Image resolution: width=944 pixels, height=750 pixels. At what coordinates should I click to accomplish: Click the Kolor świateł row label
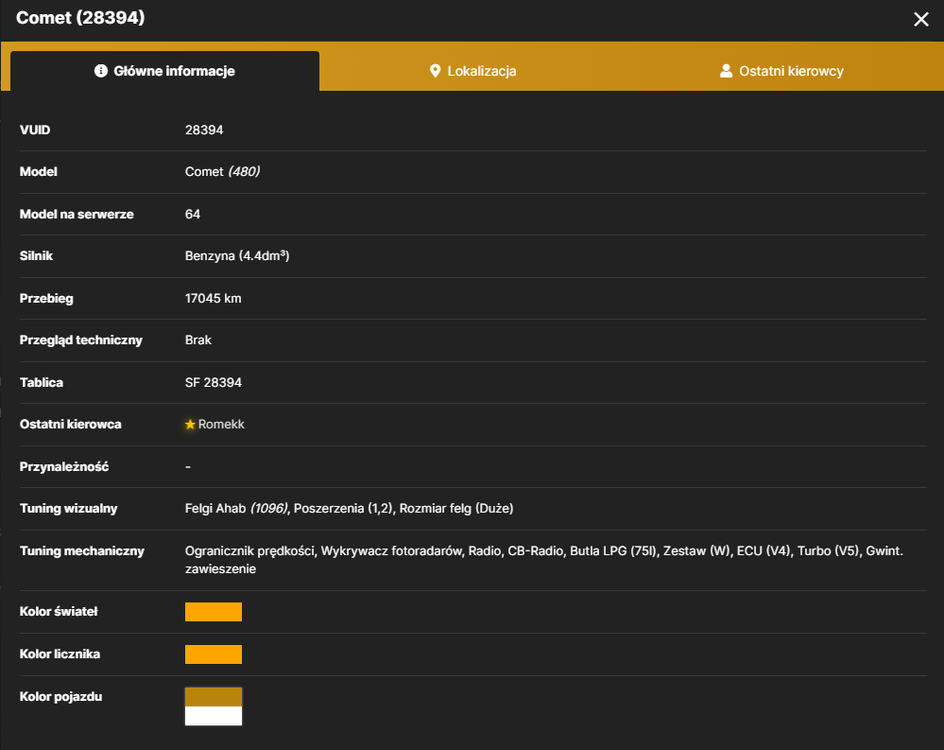58,612
